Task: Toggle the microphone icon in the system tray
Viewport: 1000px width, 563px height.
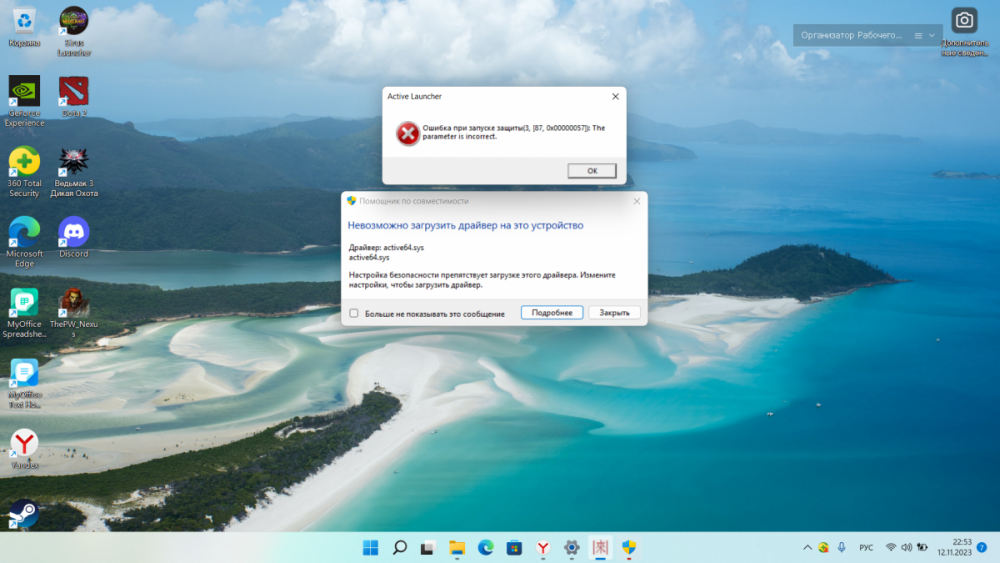Action: pyautogui.click(x=841, y=548)
